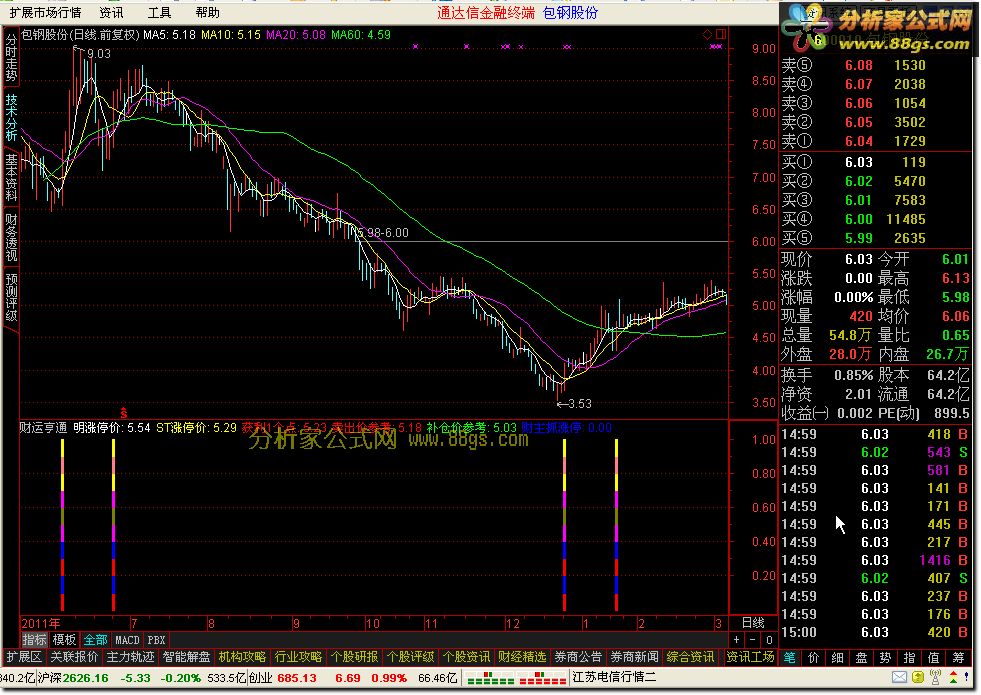Click the red split-window square icon above the chart
Viewport: 981px width, 695px height.
[721, 34]
